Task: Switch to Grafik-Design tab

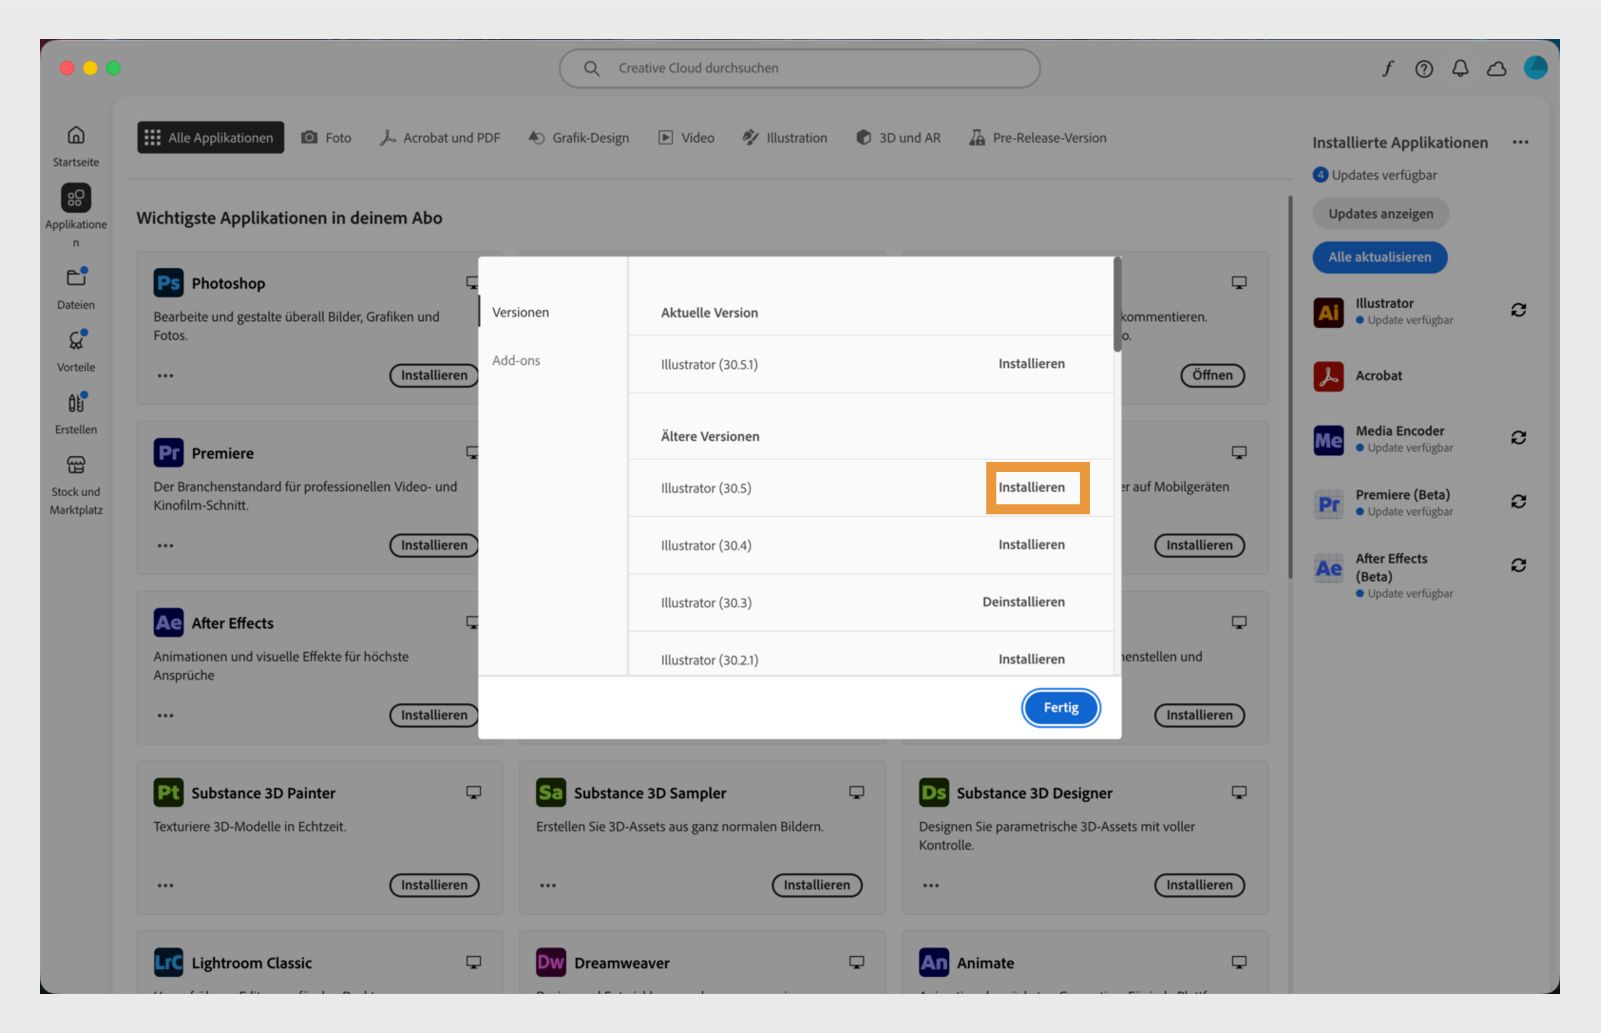Action: 578,138
